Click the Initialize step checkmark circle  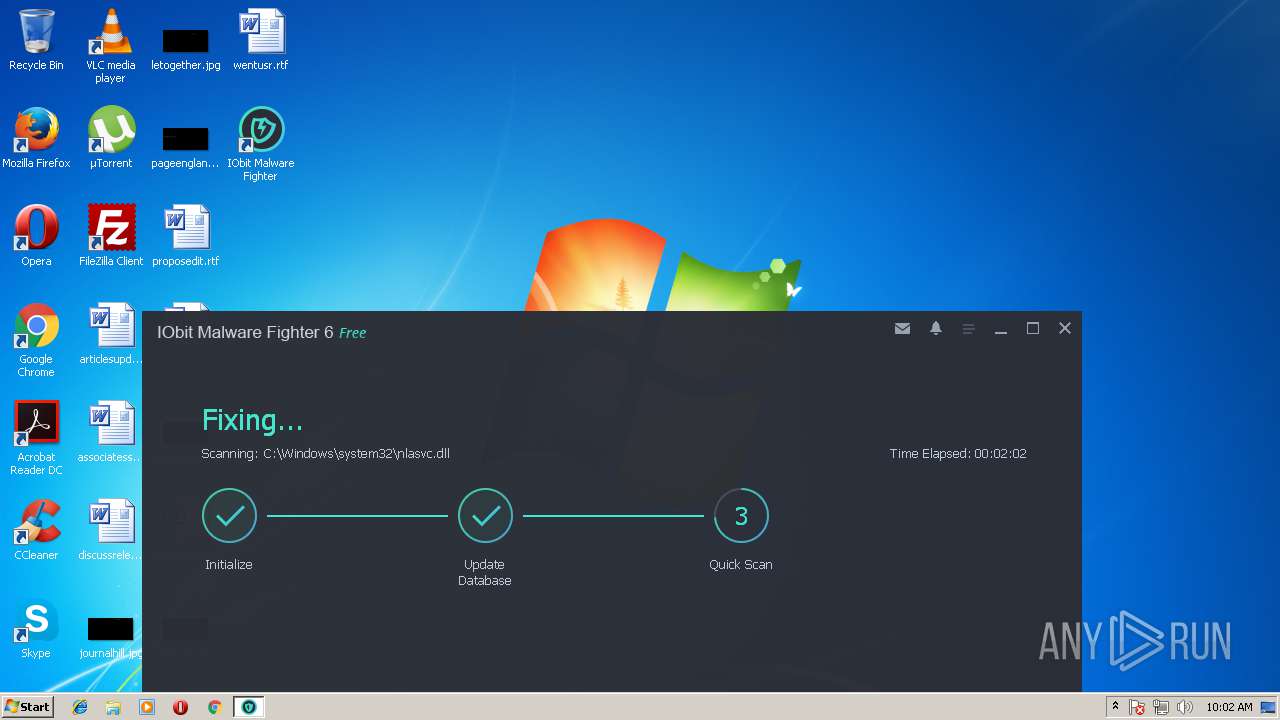click(229, 516)
